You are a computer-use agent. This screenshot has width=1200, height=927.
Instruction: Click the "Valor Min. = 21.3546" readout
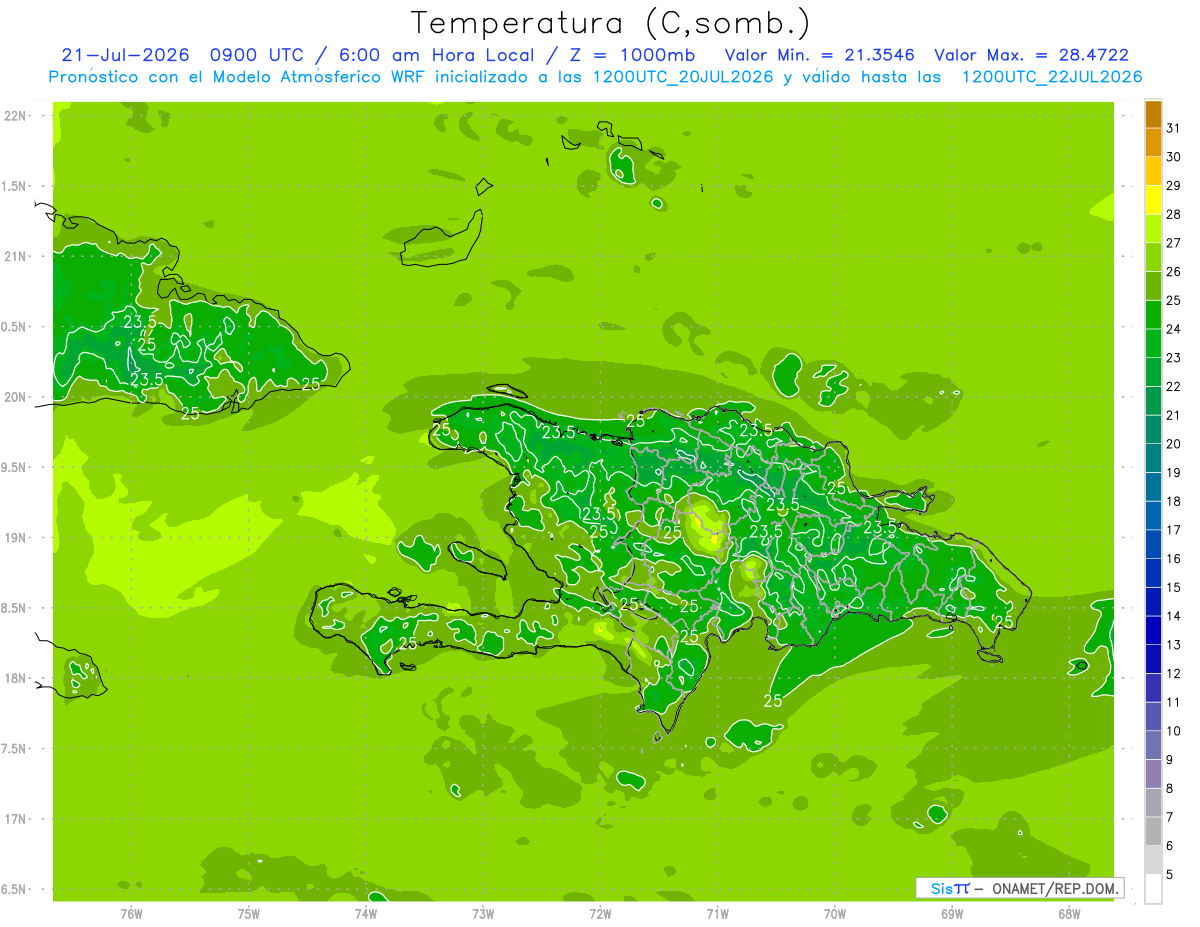[819, 56]
